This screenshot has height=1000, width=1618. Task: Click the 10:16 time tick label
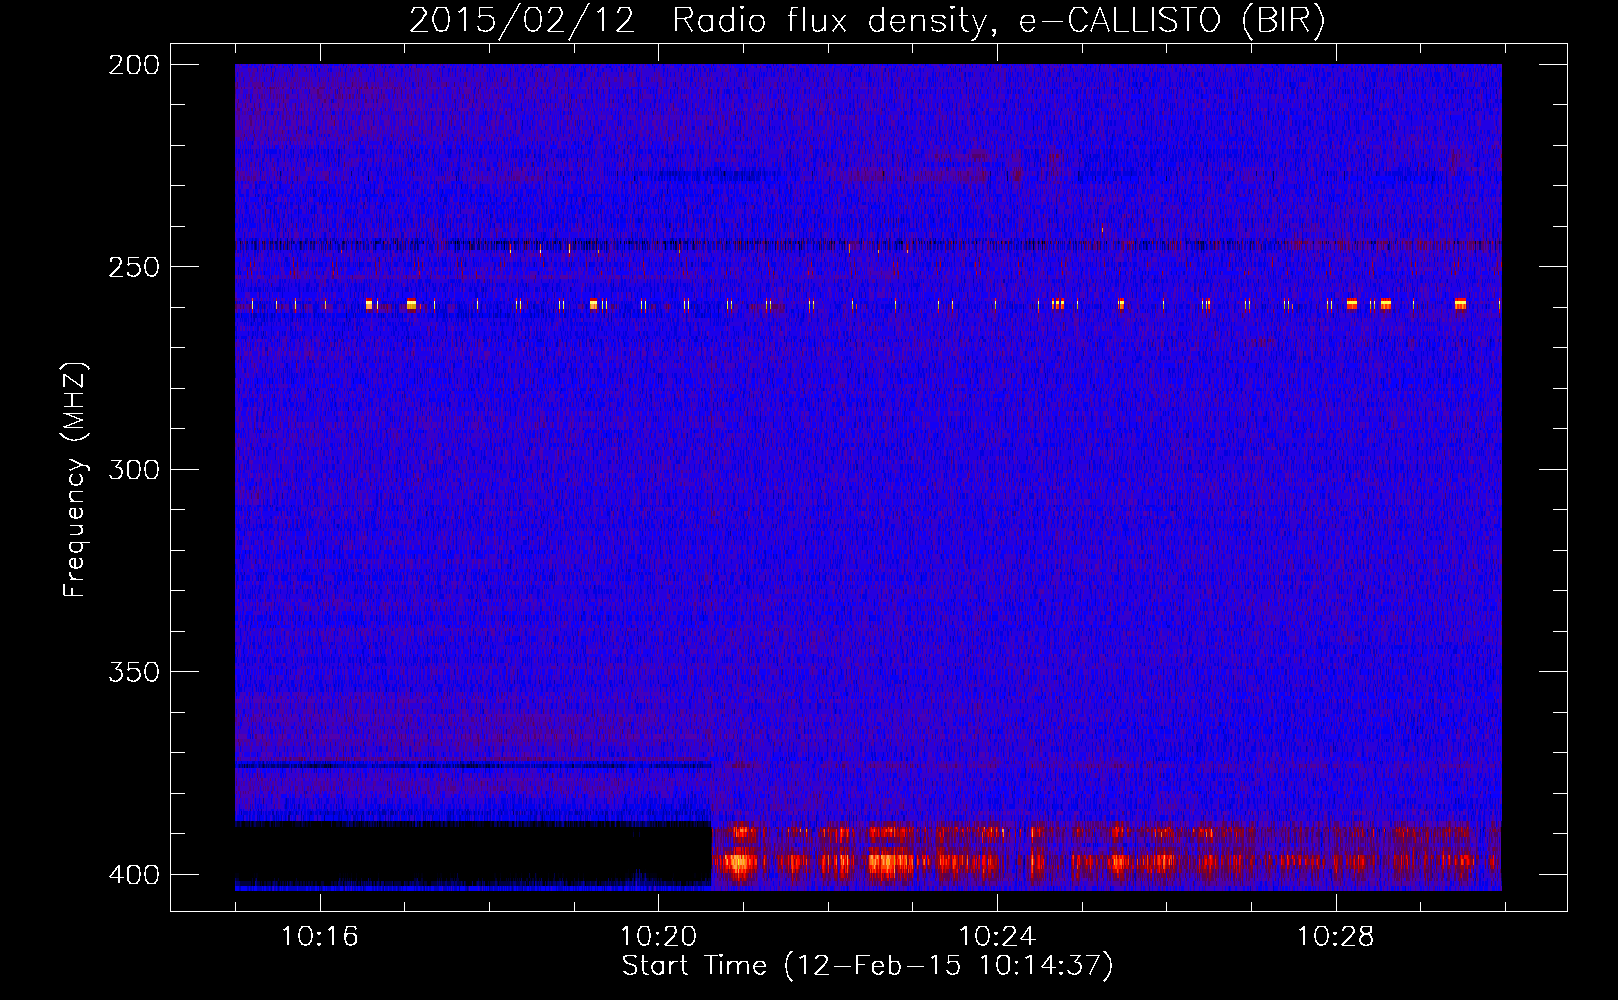(x=320, y=937)
